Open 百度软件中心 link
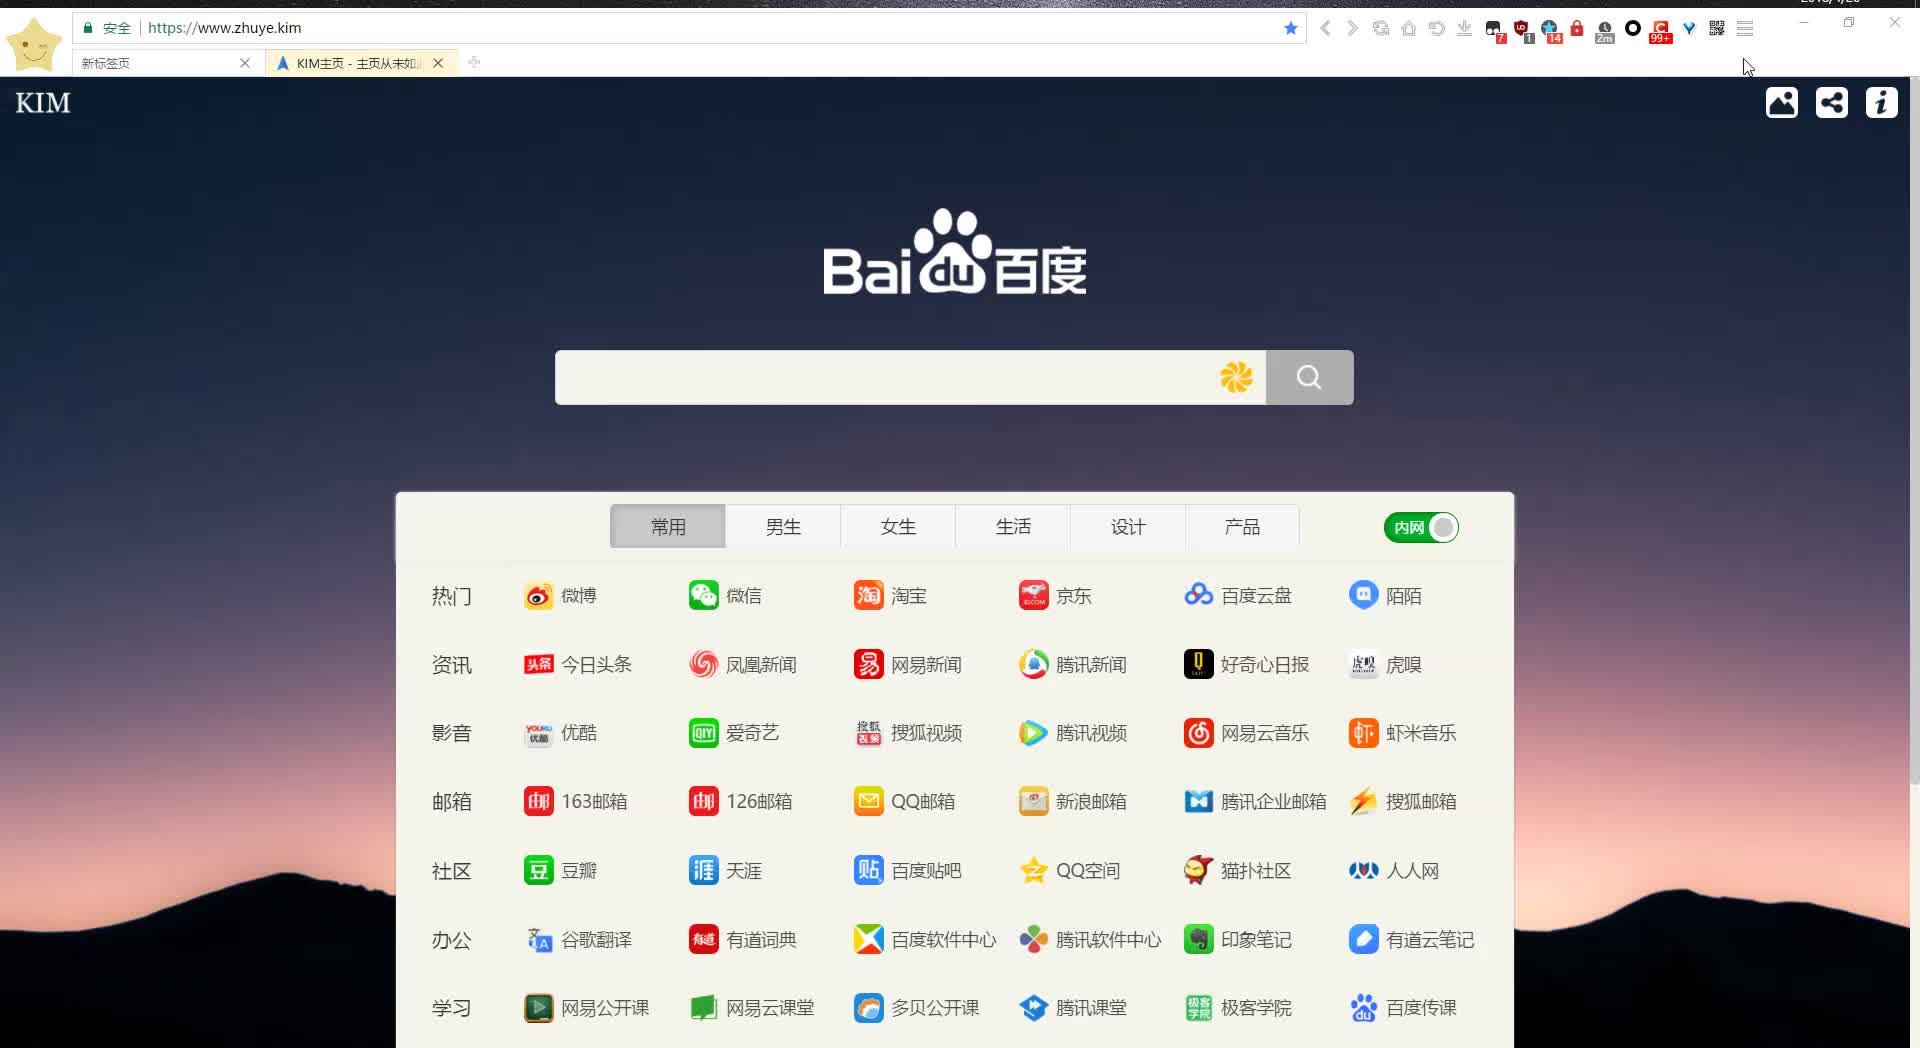 pos(925,940)
